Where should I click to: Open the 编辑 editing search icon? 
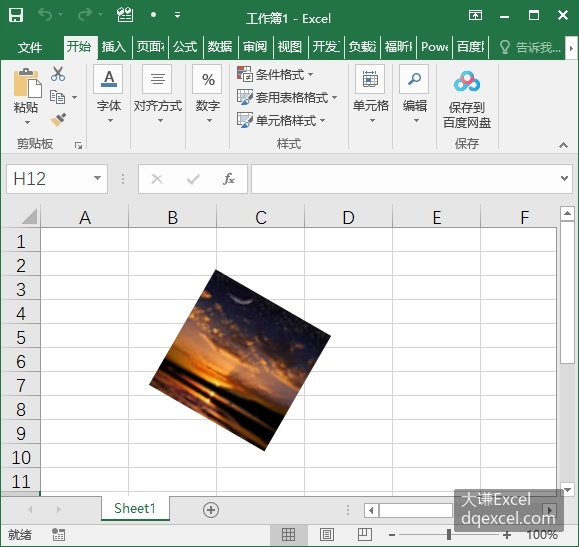pyautogui.click(x=414, y=79)
